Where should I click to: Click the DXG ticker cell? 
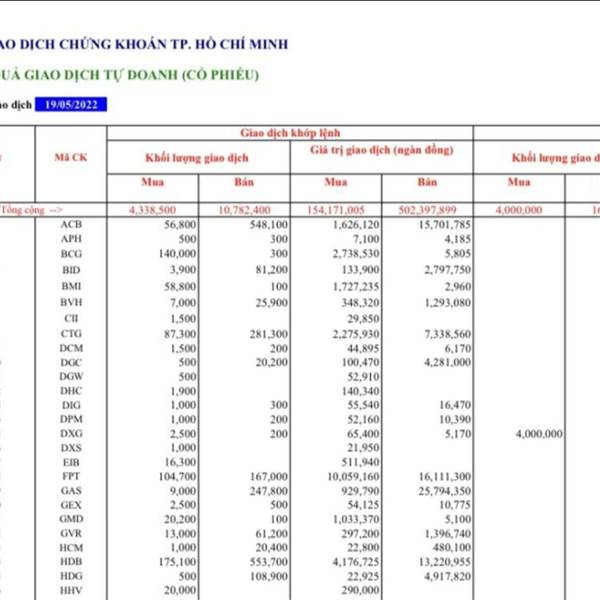coord(71,434)
